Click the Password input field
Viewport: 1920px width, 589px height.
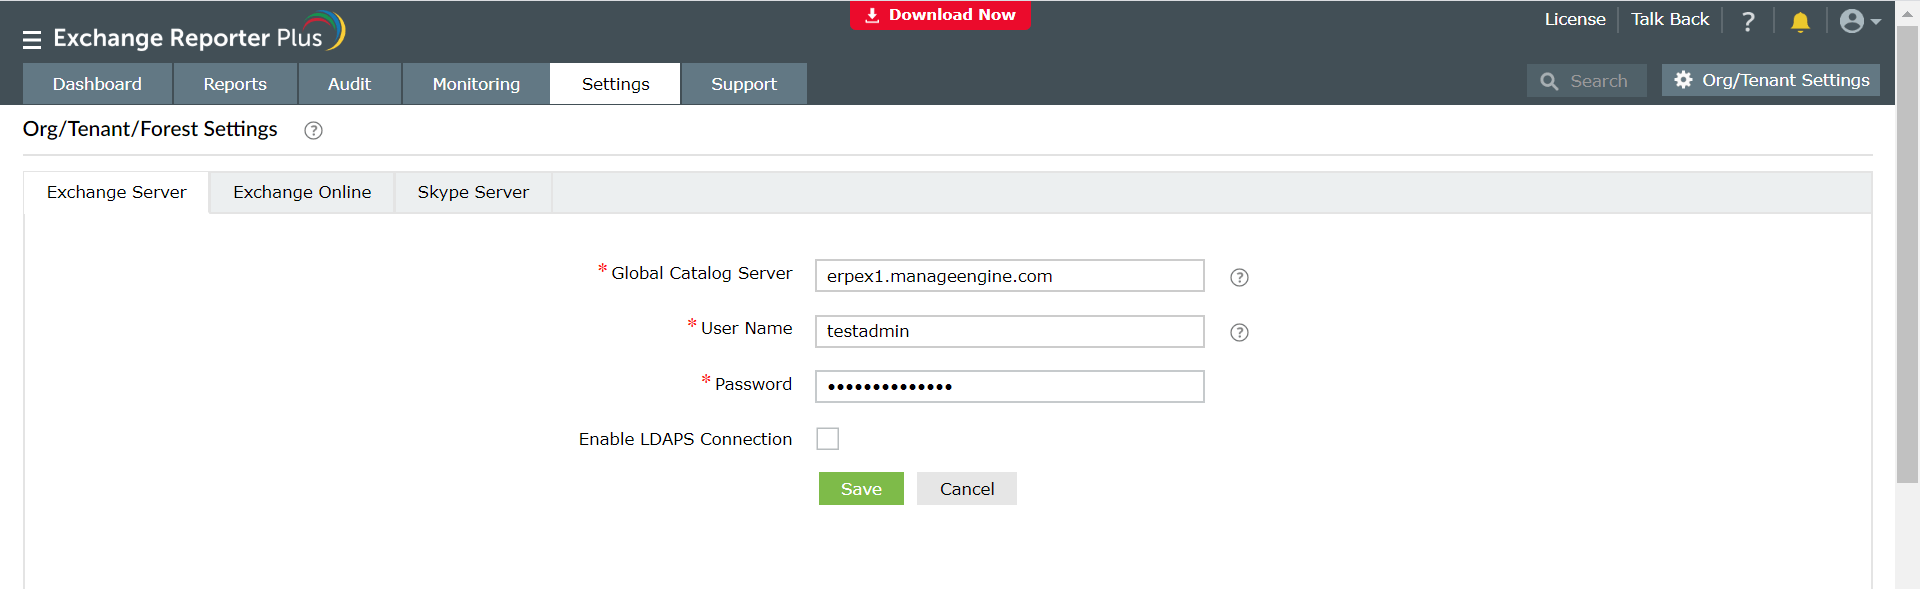click(x=1009, y=386)
